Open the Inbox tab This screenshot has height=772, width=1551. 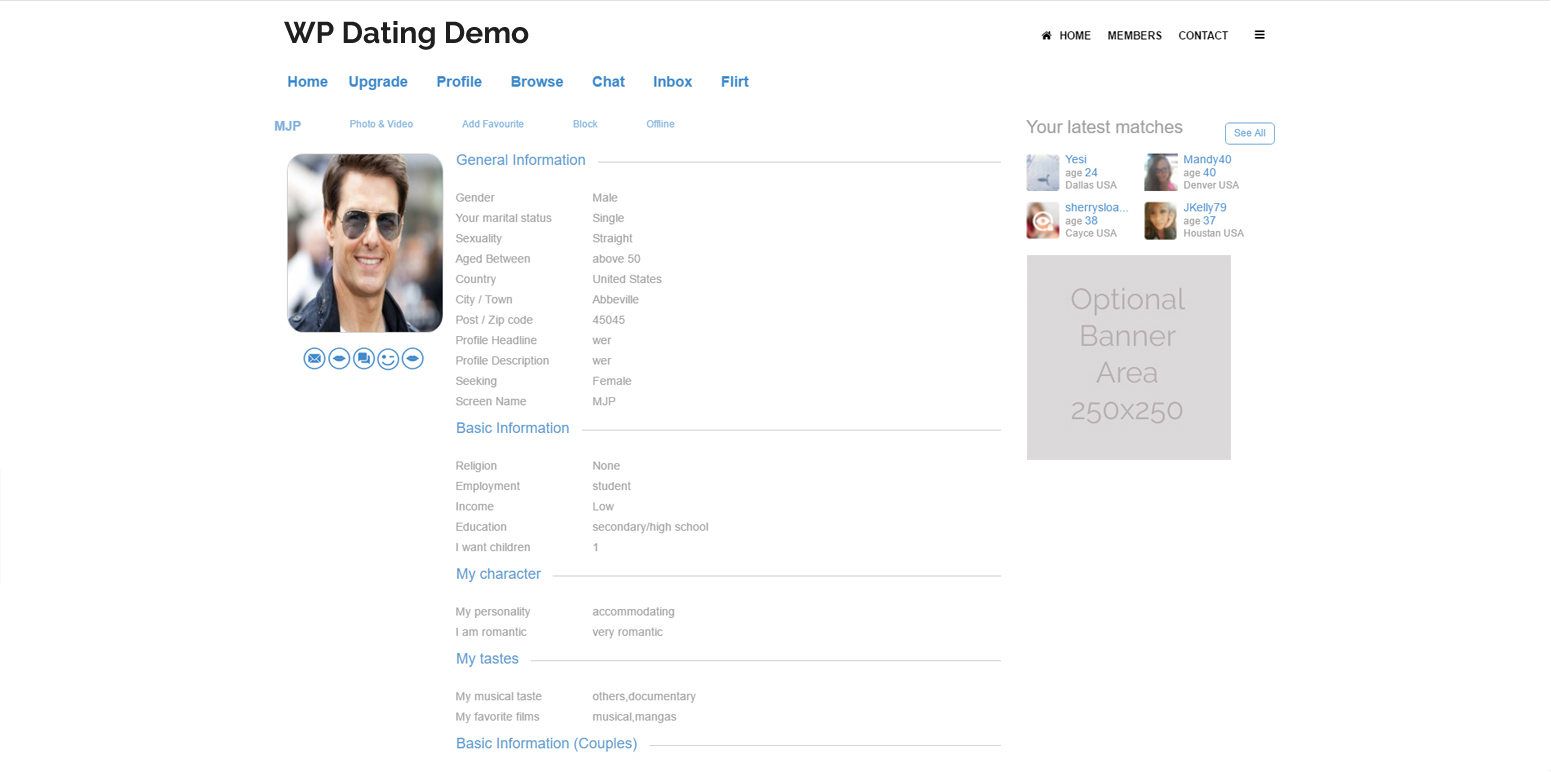[673, 82]
